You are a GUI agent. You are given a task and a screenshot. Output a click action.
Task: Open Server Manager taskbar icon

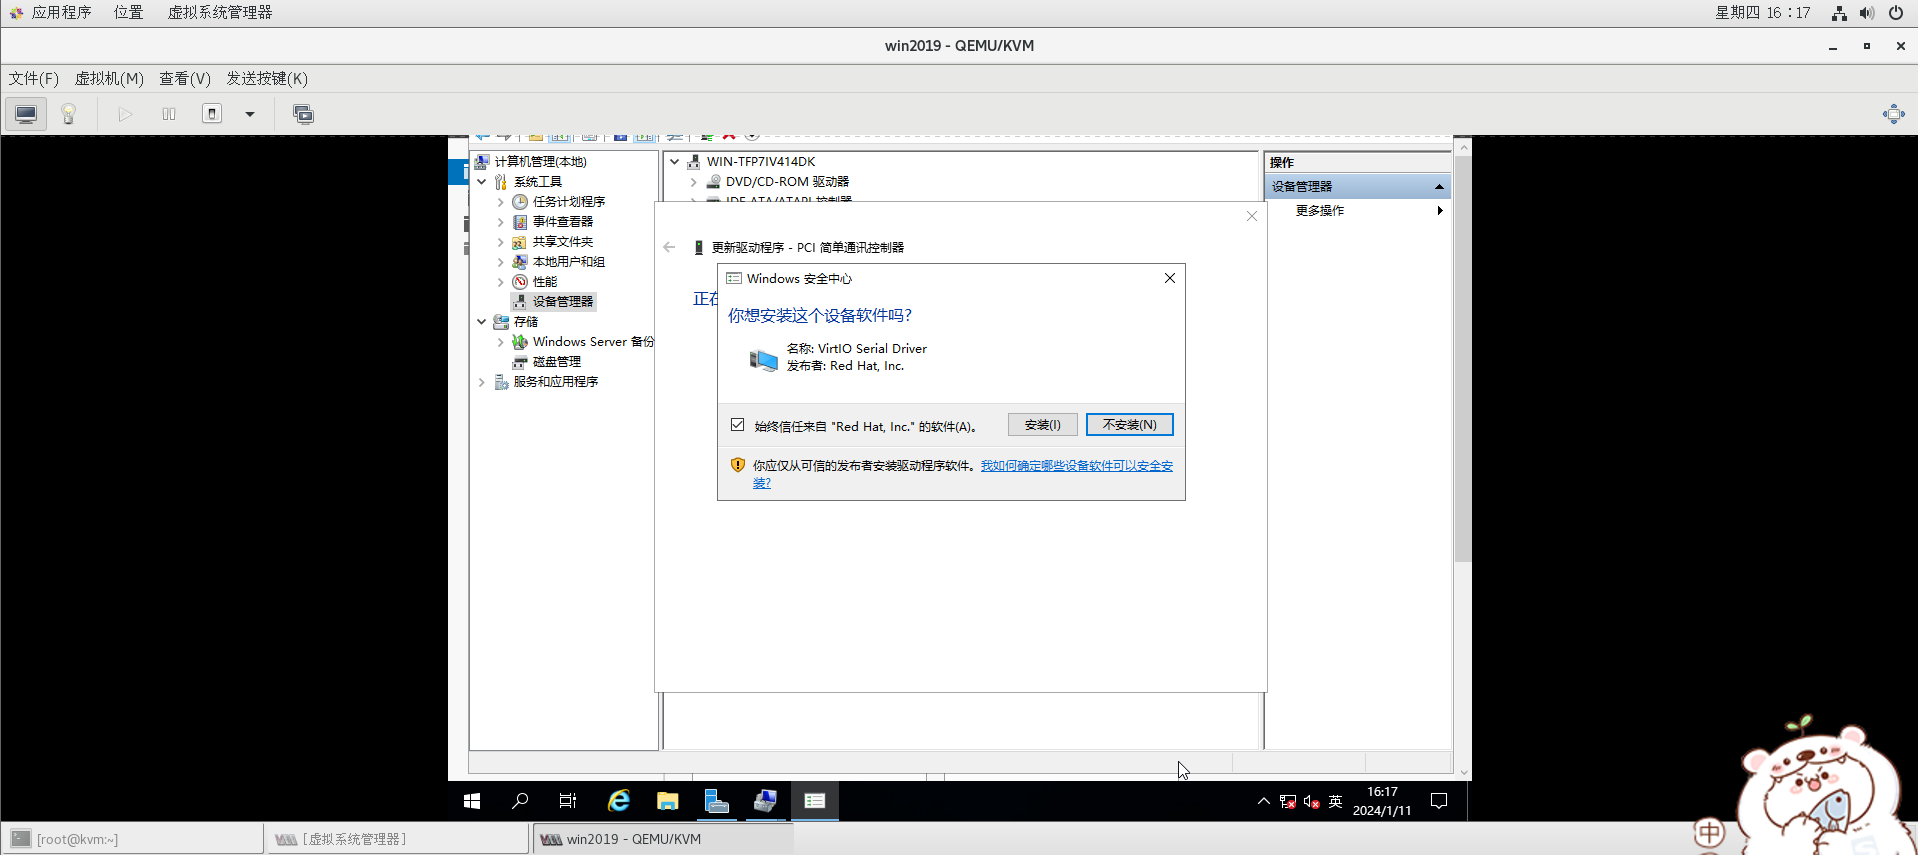717,801
